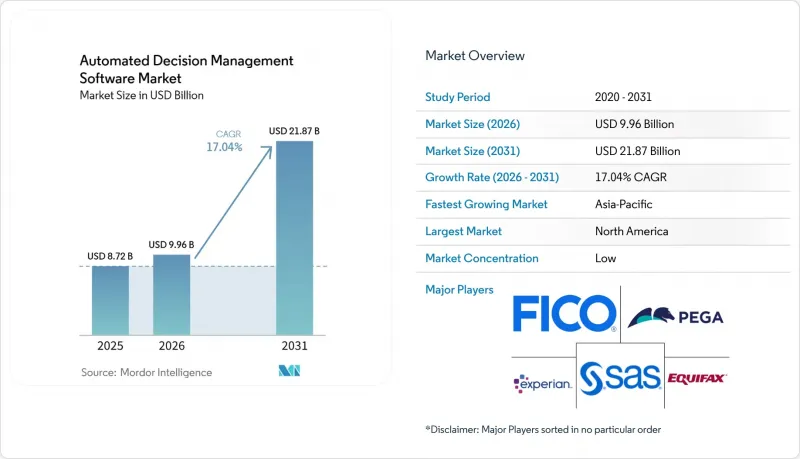Click the 'USD 21.87 Billion' table value
The height and width of the screenshot is (459, 800).
637,151
